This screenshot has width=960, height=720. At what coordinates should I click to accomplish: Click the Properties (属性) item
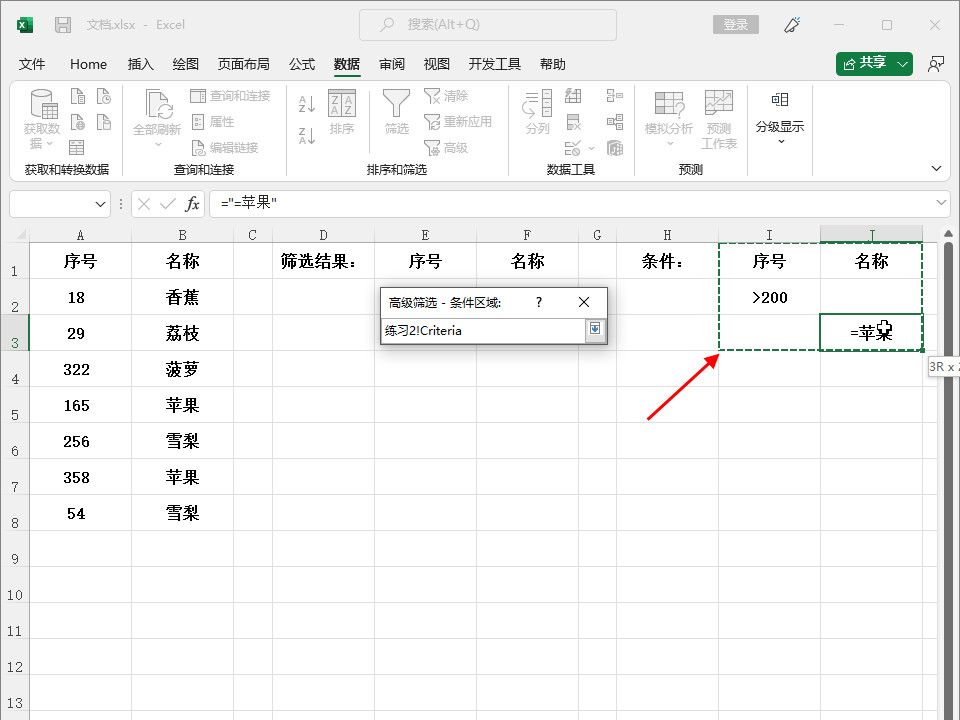pos(213,122)
